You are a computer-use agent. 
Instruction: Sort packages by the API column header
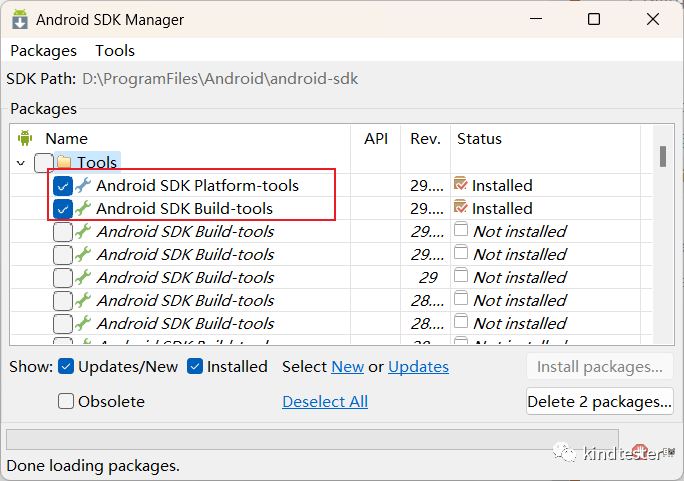pos(376,139)
